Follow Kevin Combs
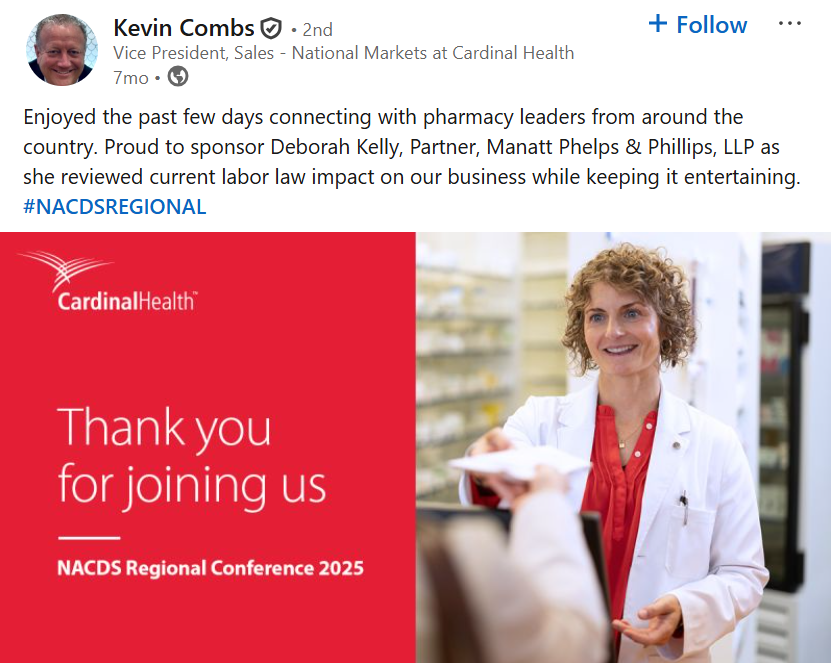Screen dimensions: 831x663 coord(698,24)
